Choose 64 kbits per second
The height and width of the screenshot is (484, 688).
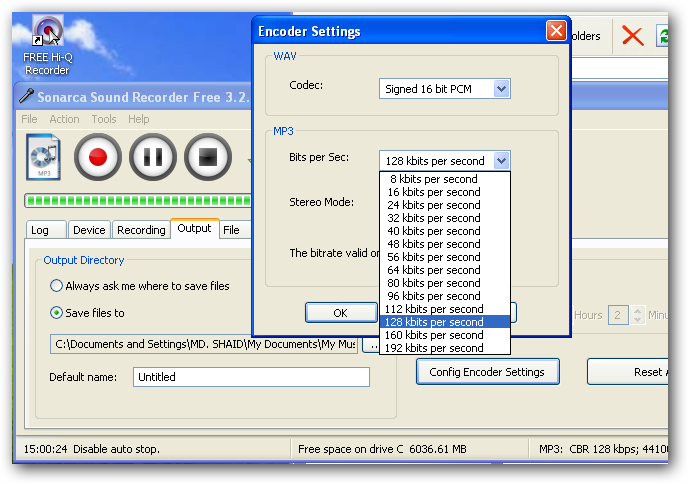tap(444, 270)
